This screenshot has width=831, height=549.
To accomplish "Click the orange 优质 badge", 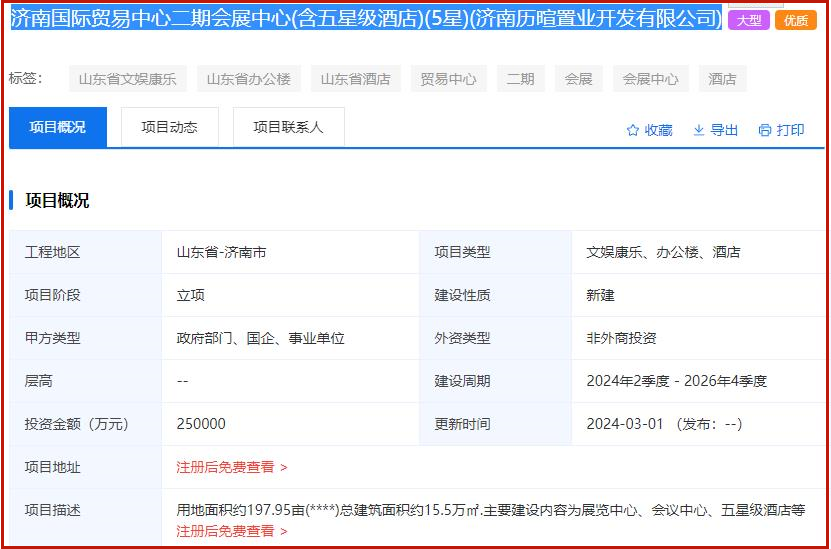I will [x=796, y=21].
